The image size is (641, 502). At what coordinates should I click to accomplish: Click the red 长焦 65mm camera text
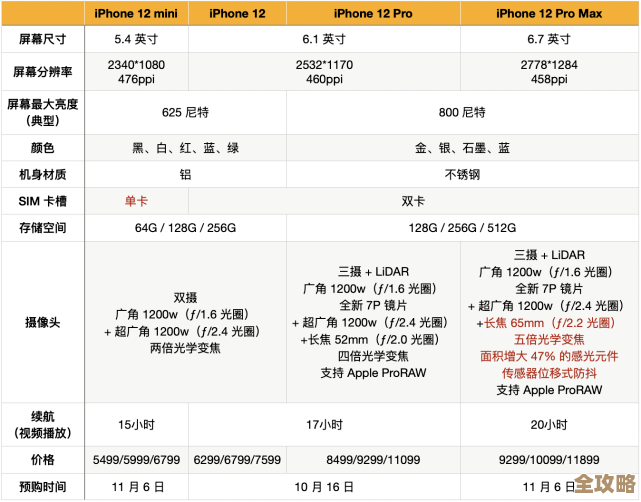click(549, 323)
